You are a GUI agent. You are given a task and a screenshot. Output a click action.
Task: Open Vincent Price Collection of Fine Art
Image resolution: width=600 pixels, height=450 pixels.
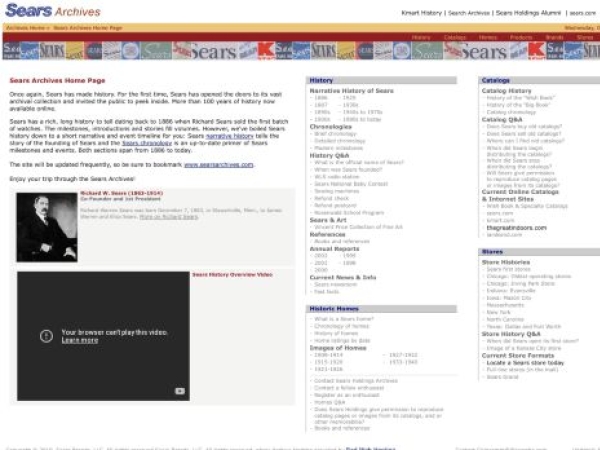click(358, 227)
